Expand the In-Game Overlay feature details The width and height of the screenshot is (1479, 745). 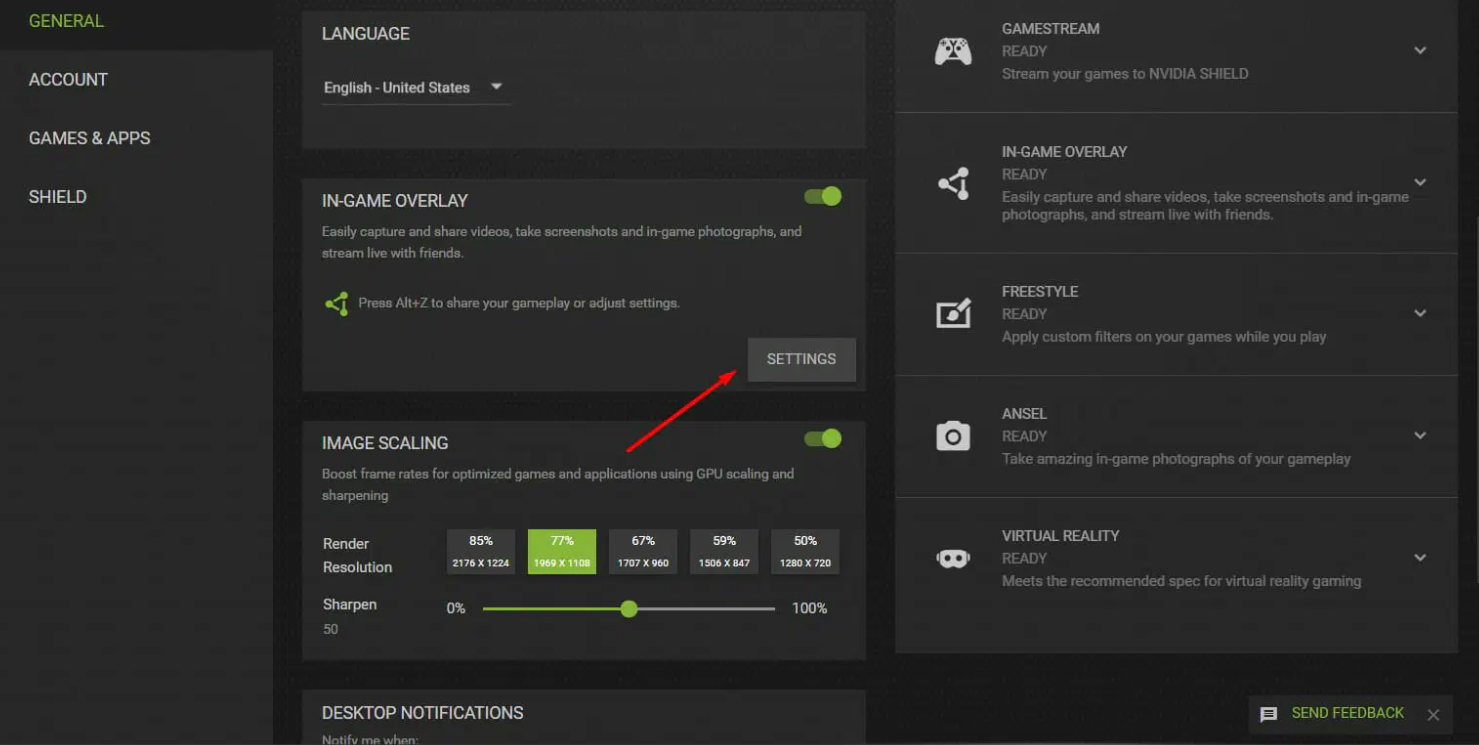point(1420,183)
